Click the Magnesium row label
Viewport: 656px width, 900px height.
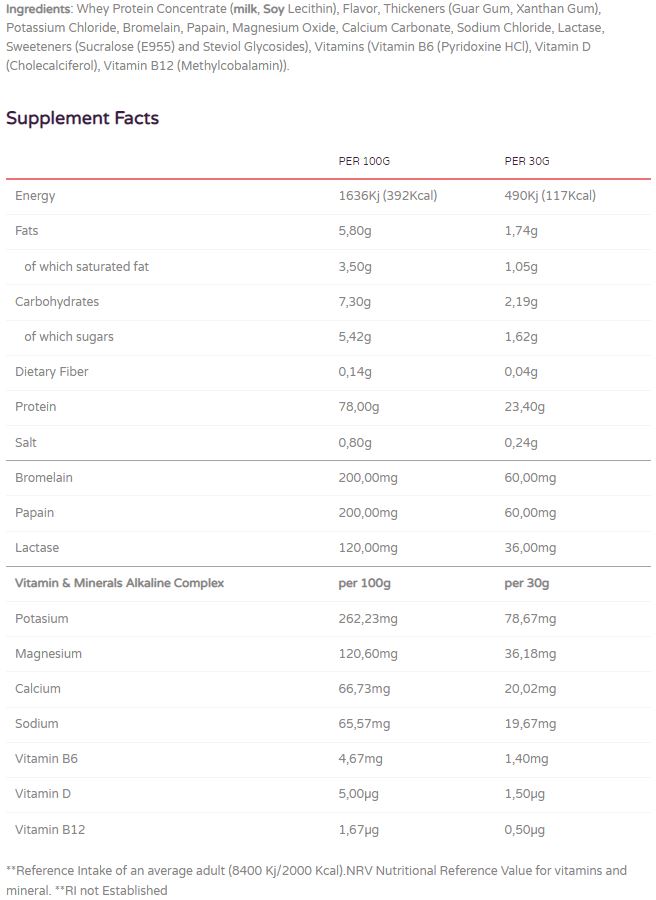pyautogui.click(x=48, y=654)
